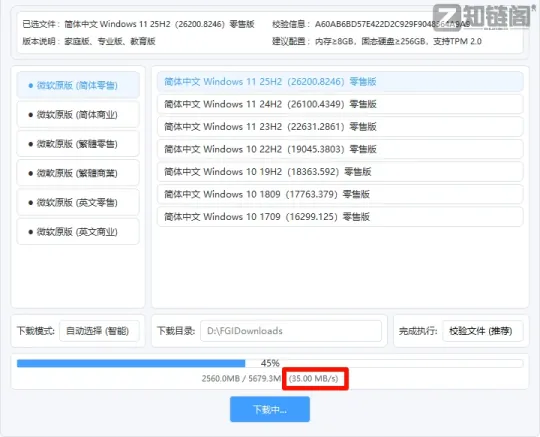Open 完成执行 校验文件 (推荐) dropdown
540x437 pixels.
tap(482, 331)
